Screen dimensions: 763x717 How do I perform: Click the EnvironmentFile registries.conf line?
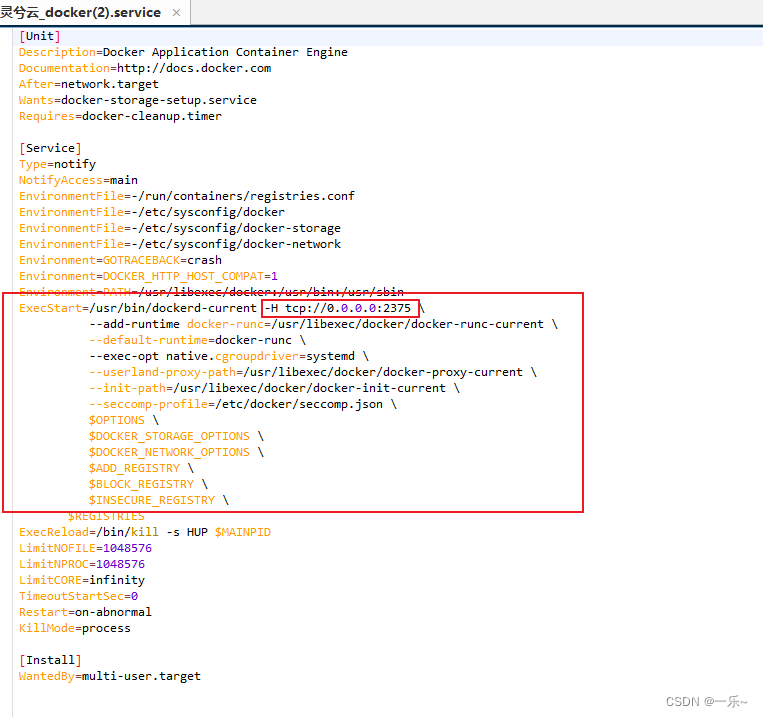coord(187,196)
